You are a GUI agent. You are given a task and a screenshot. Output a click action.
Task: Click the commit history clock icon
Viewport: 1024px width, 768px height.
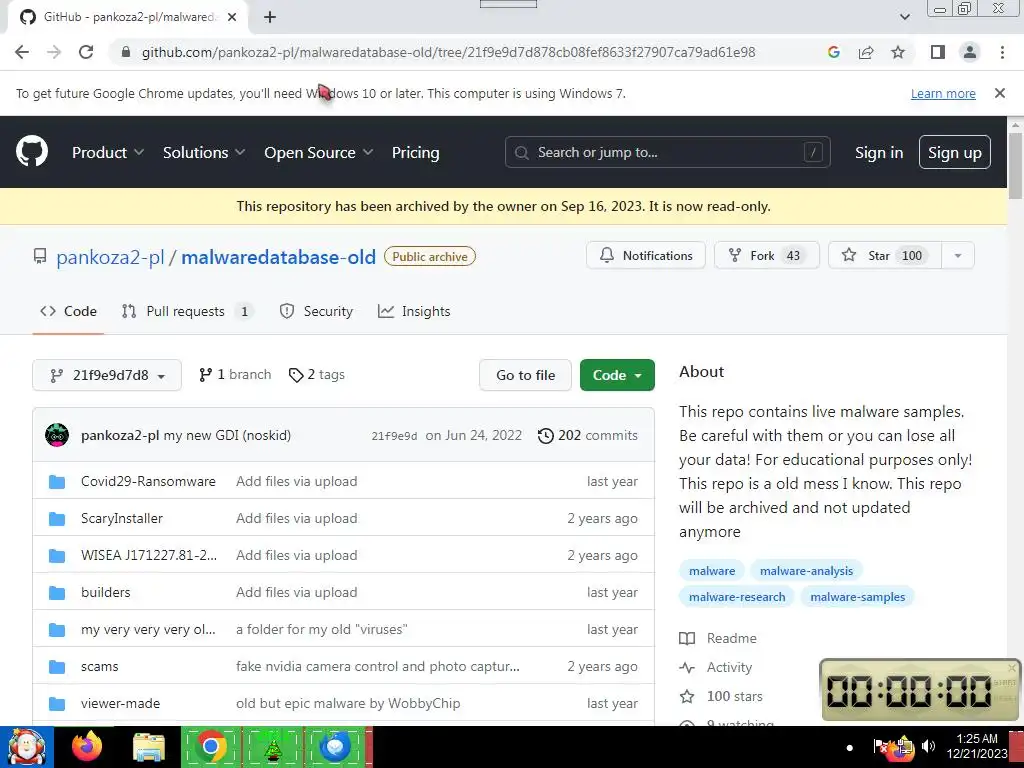tap(545, 436)
